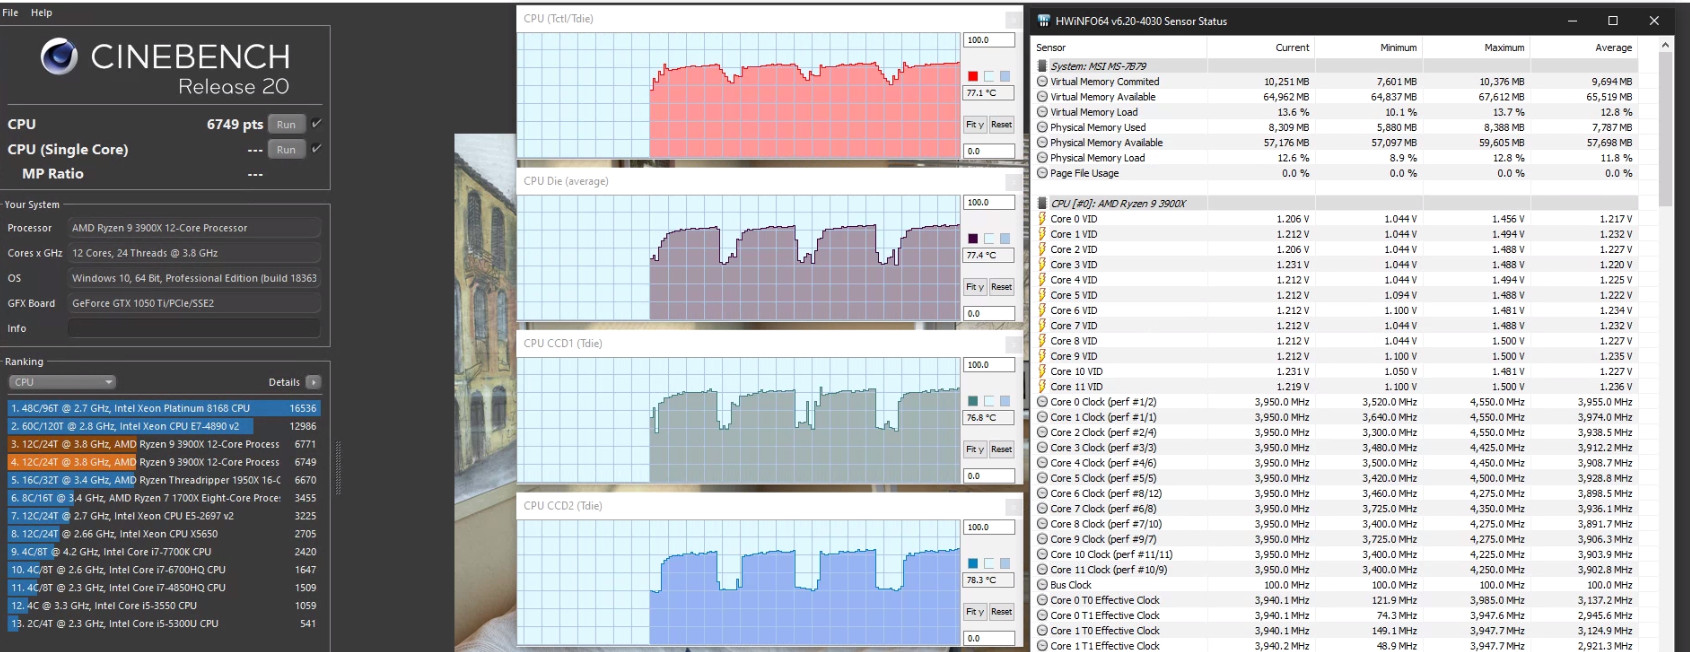Click the icon beside Core 0 T0 Effective Clock
The height and width of the screenshot is (652, 1690).
pos(1042,600)
